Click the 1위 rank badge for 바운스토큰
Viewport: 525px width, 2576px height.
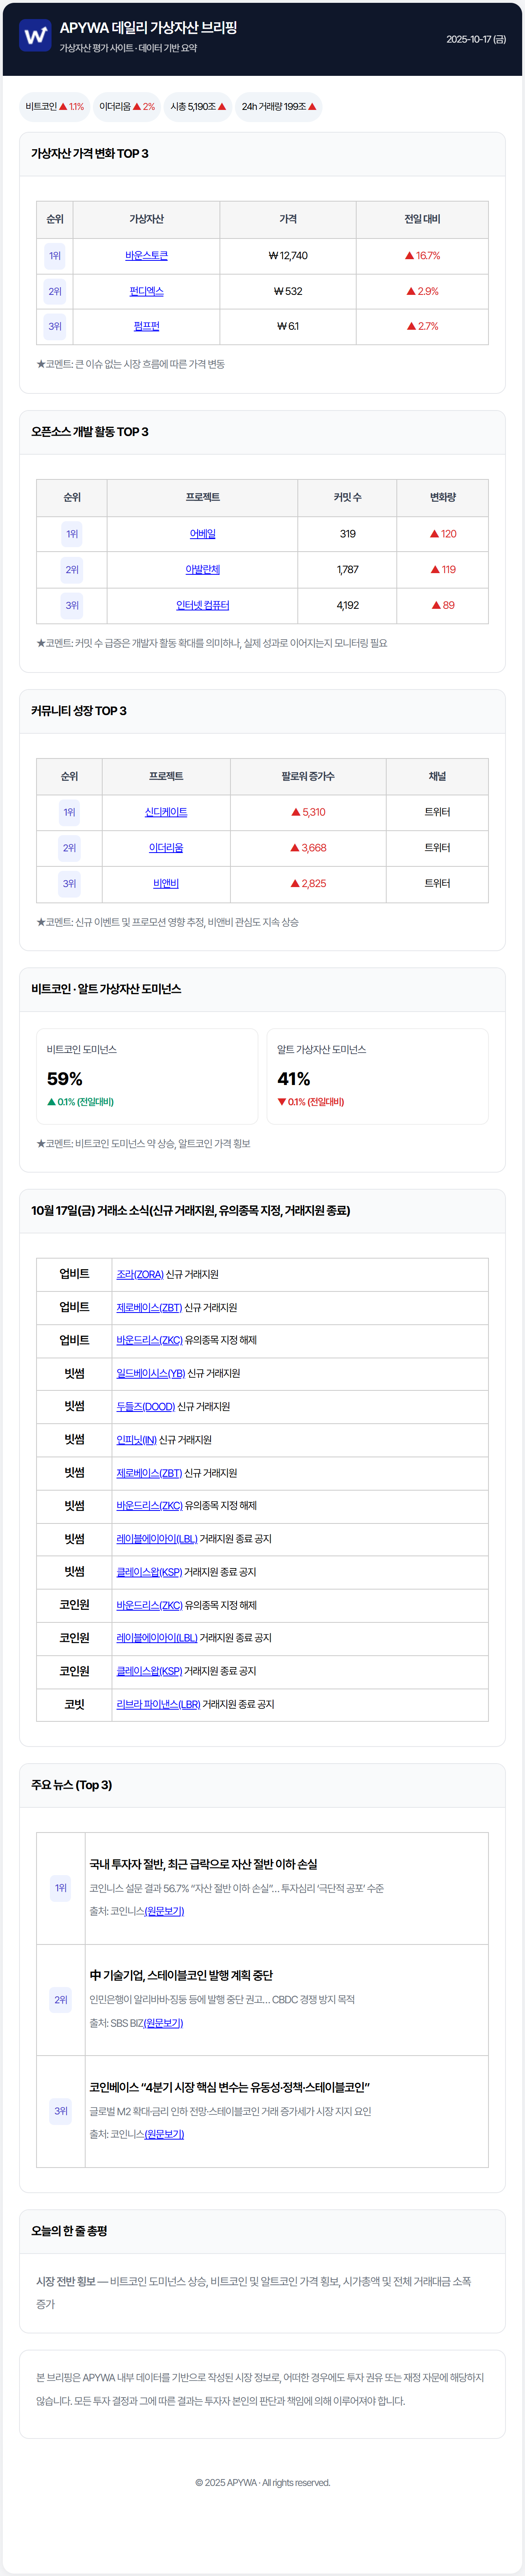click(x=55, y=256)
